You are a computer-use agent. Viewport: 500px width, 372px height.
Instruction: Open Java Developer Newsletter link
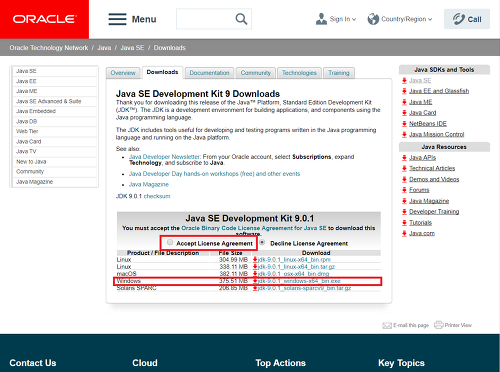[x=164, y=157]
